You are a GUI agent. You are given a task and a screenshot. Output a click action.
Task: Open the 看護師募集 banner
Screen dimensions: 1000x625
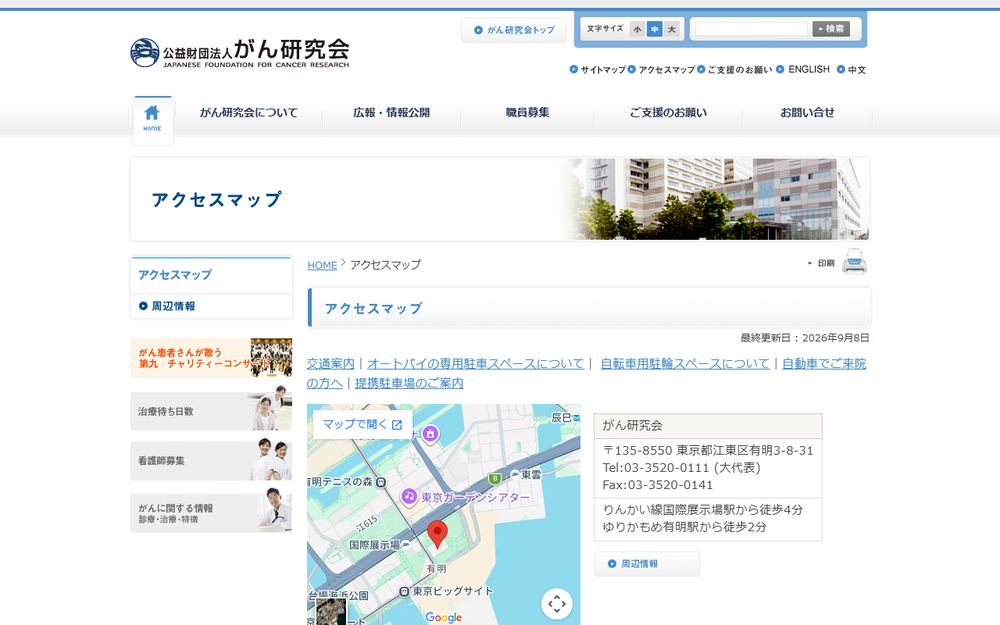(211, 460)
